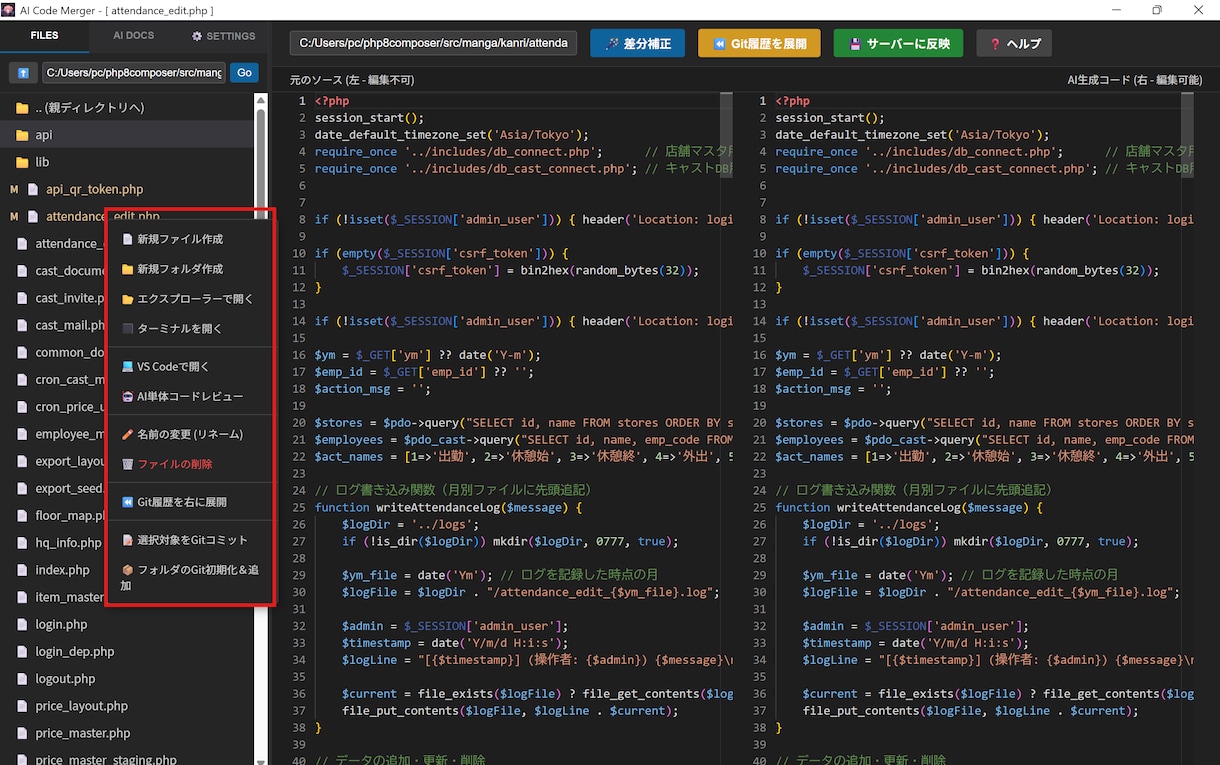Focus the top file path field
Viewport: 1220px width, 765px height.
(434, 43)
